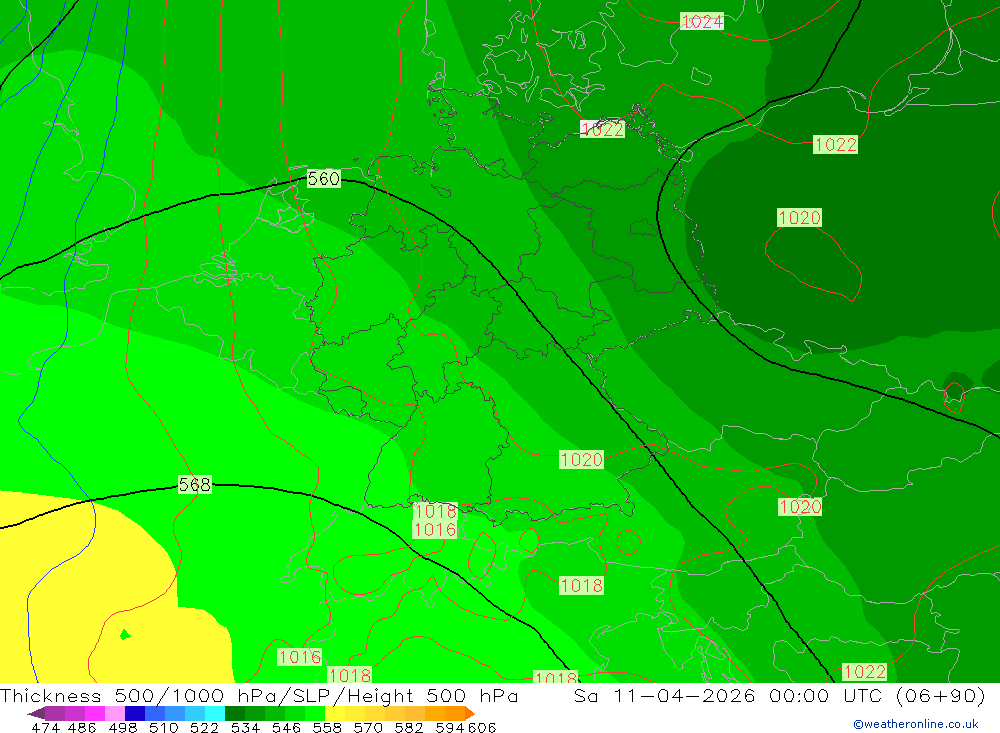Click the legend value 606
1000x733 pixels.
tap(481, 727)
